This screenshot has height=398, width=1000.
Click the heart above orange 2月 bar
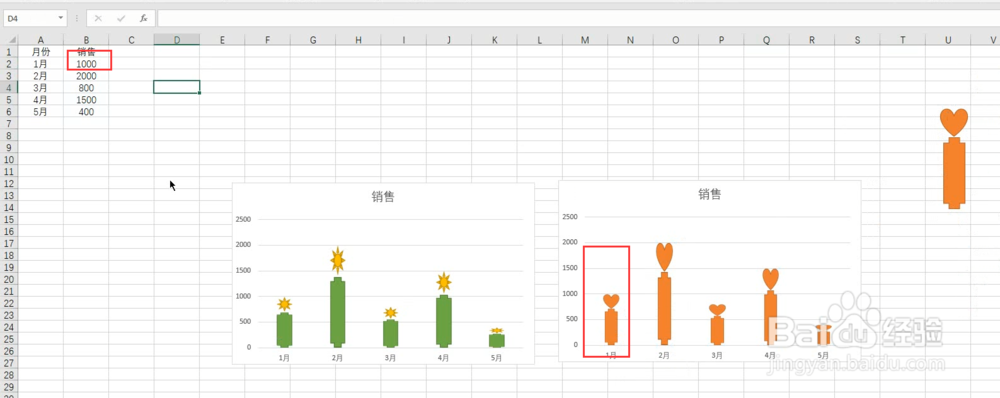pos(664,256)
